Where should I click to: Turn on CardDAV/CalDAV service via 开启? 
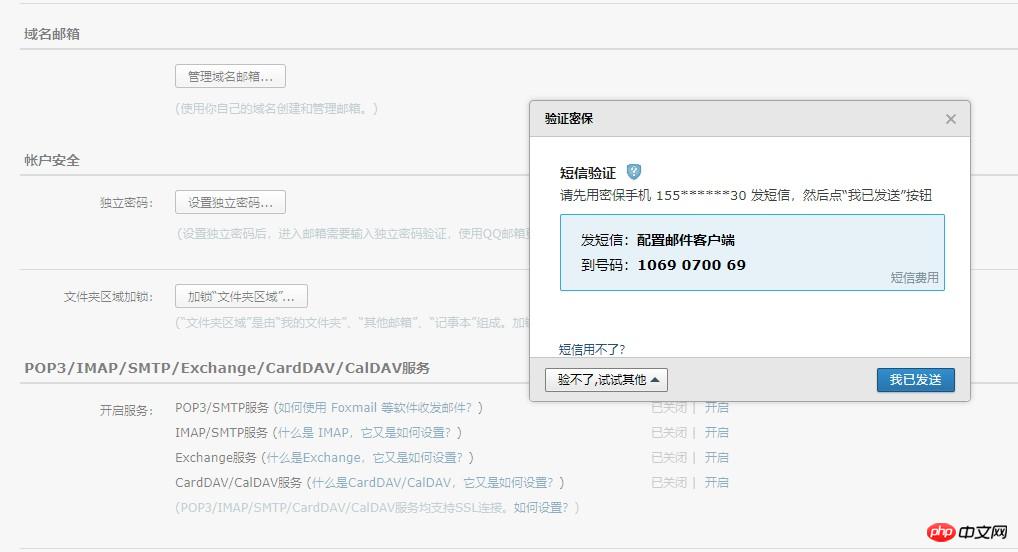click(716, 482)
